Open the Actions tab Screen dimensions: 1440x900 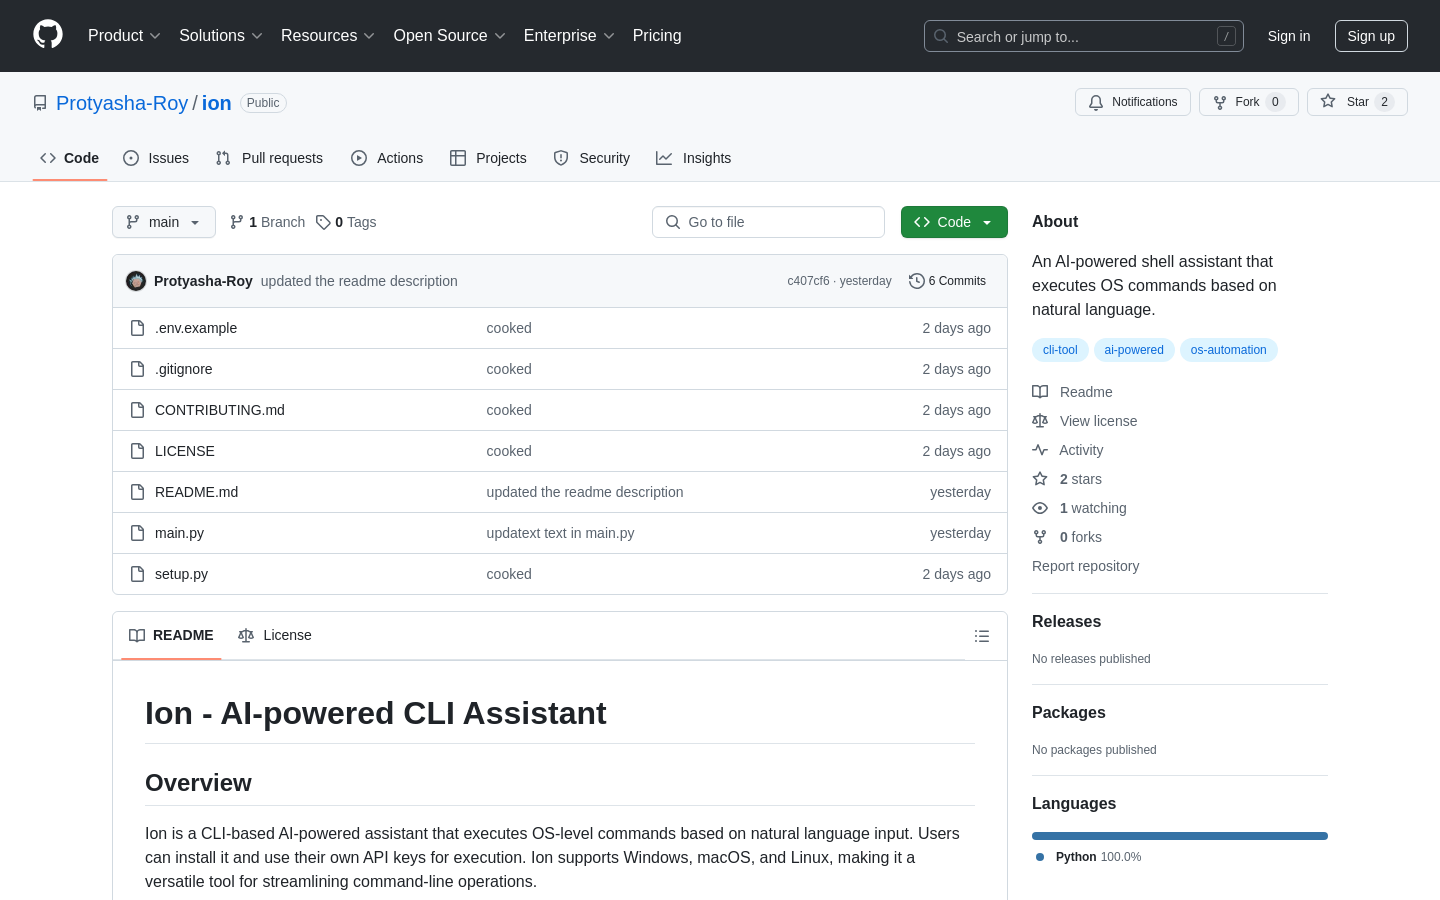point(387,158)
